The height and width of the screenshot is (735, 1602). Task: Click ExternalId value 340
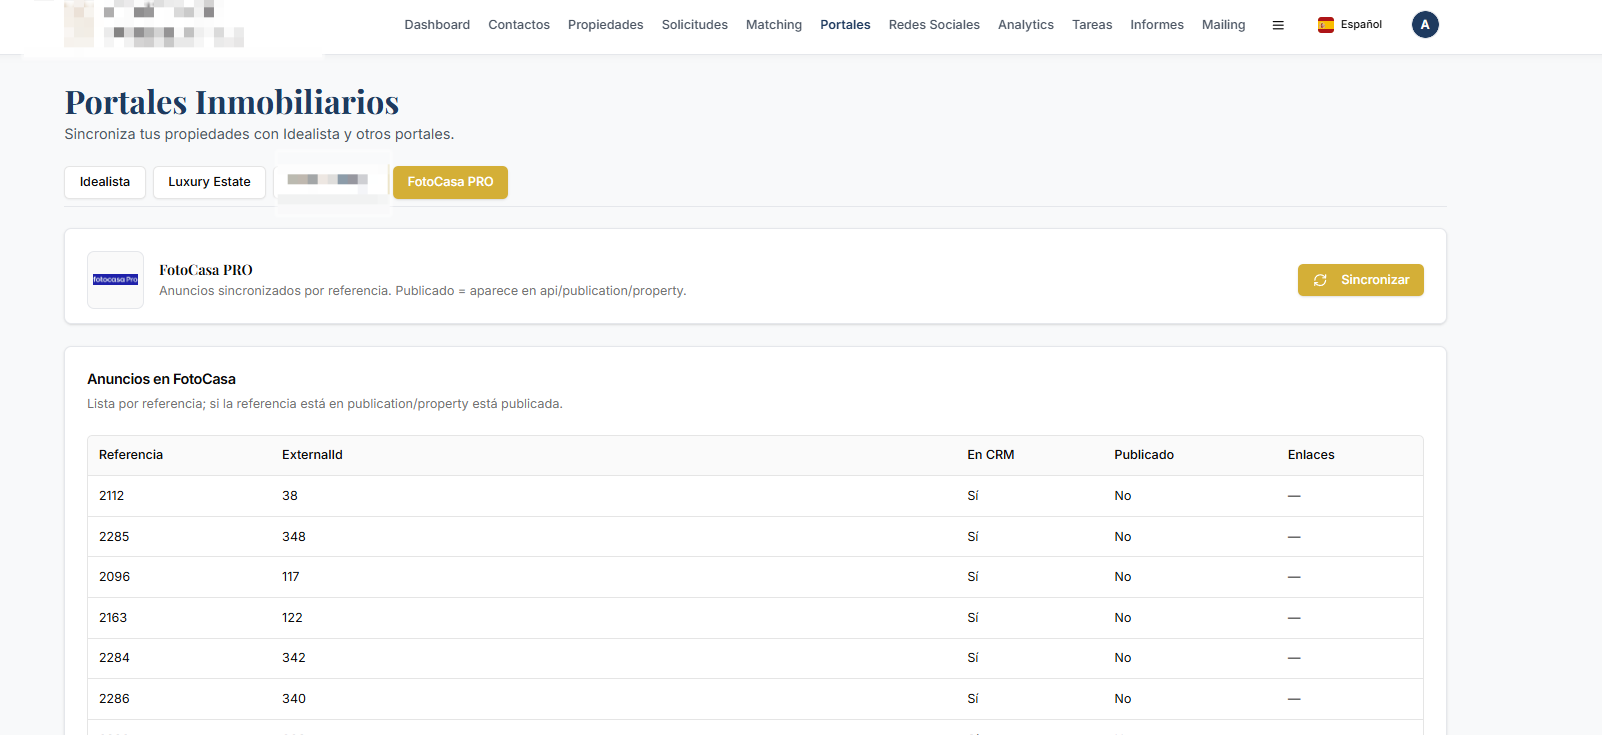(294, 699)
